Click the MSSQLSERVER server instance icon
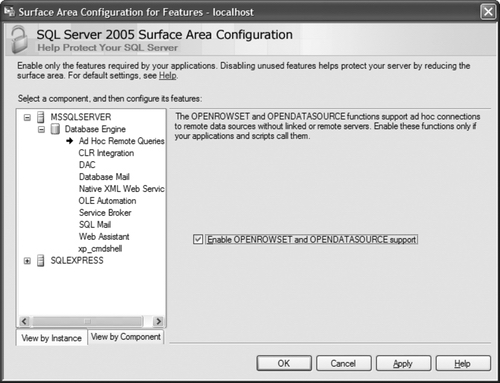The height and width of the screenshot is (383, 500). point(41,117)
